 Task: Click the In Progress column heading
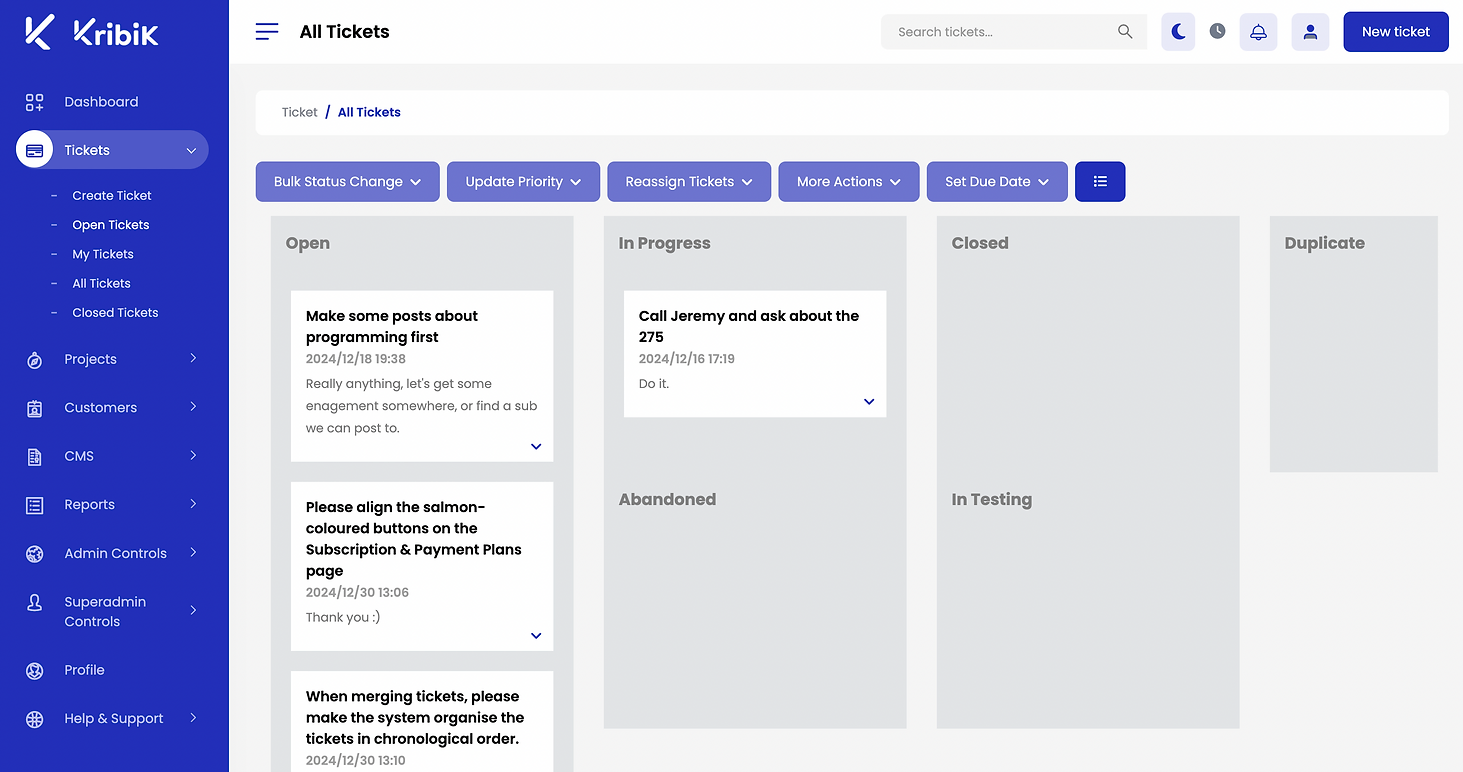665,243
